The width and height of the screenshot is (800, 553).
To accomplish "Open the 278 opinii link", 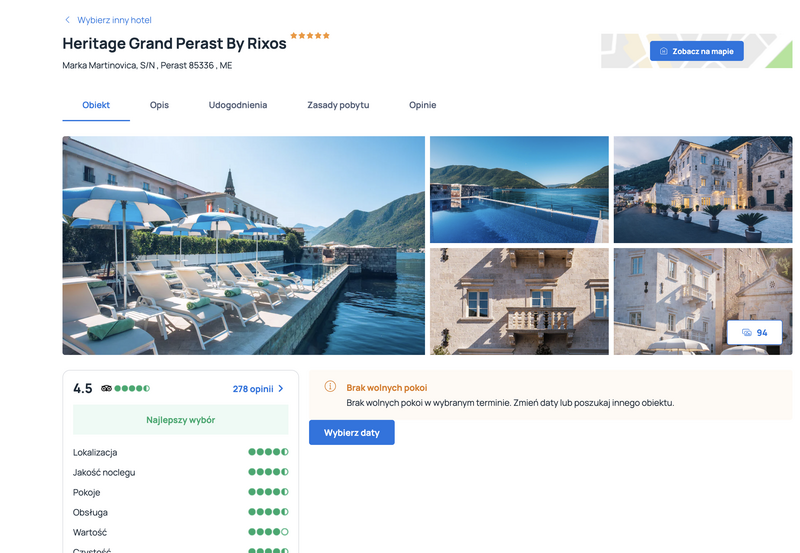I will 253,389.
